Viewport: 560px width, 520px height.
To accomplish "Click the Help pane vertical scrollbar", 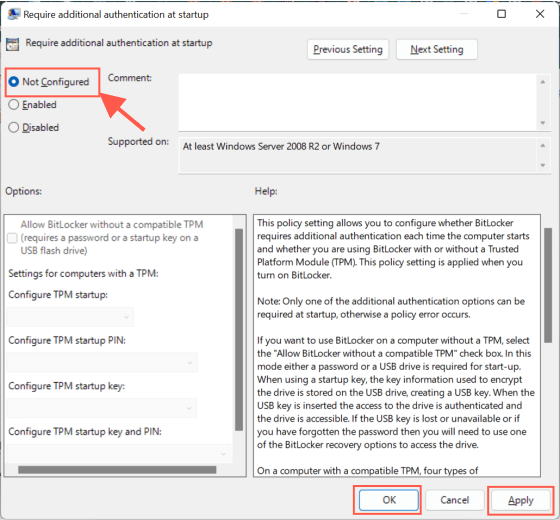I will (x=548, y=285).
